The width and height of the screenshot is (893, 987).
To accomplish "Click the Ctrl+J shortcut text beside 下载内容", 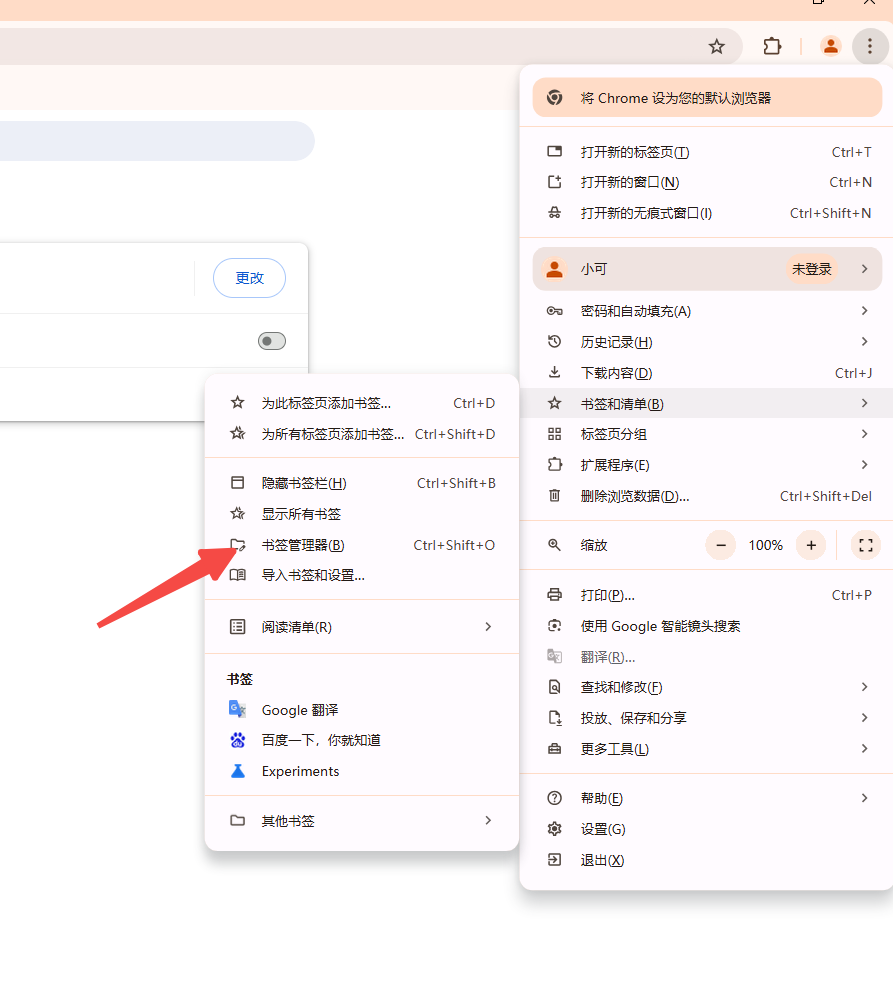I will pyautogui.click(x=853, y=373).
